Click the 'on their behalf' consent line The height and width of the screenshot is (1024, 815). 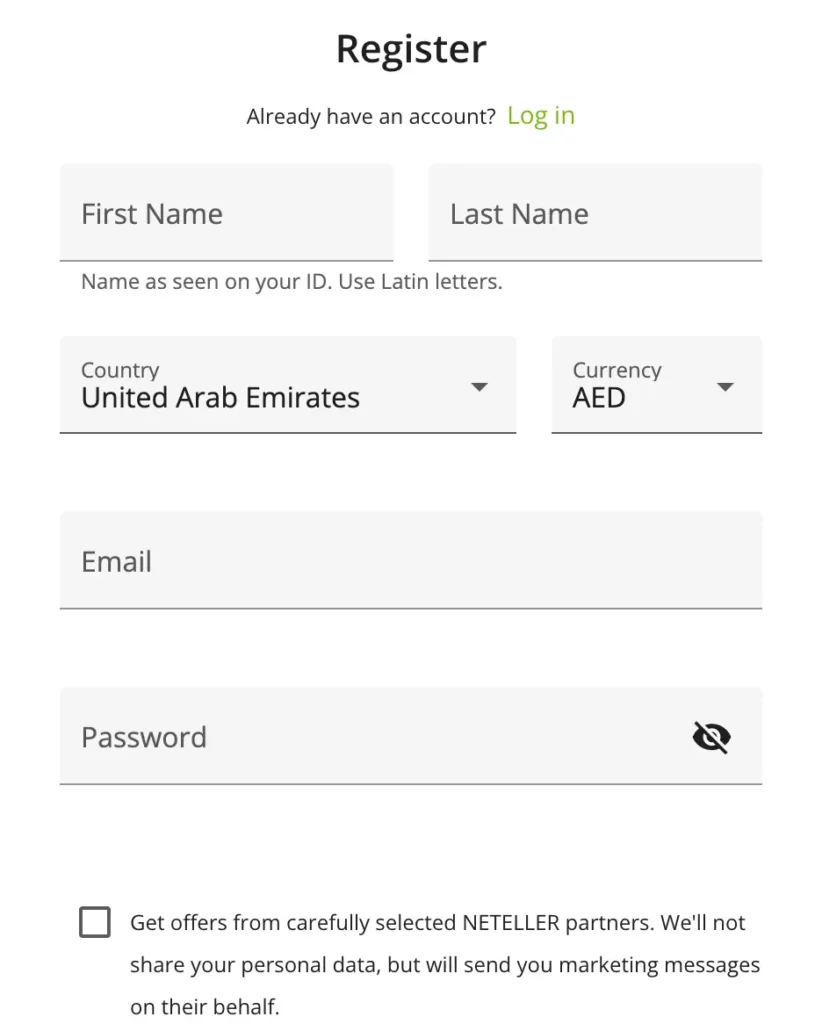205,1006
